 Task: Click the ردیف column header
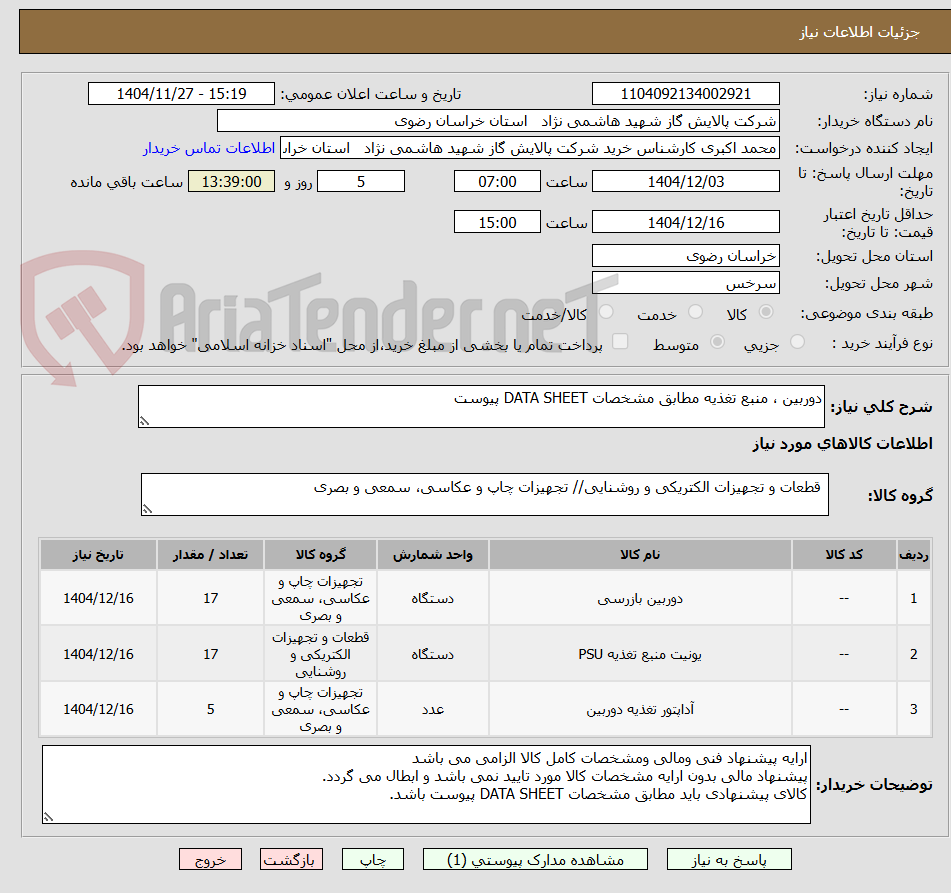(913, 554)
